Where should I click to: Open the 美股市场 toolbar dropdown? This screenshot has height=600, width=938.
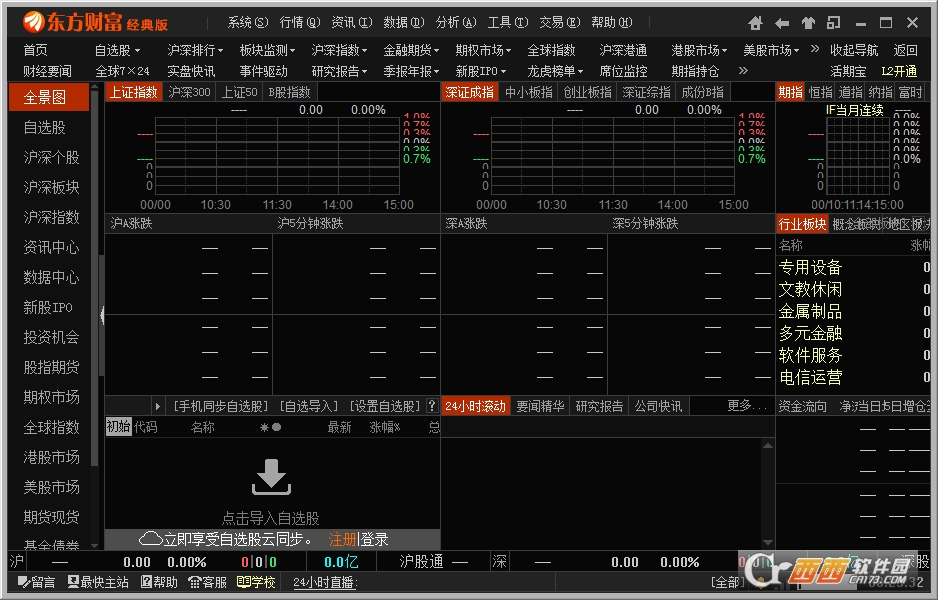click(x=771, y=50)
